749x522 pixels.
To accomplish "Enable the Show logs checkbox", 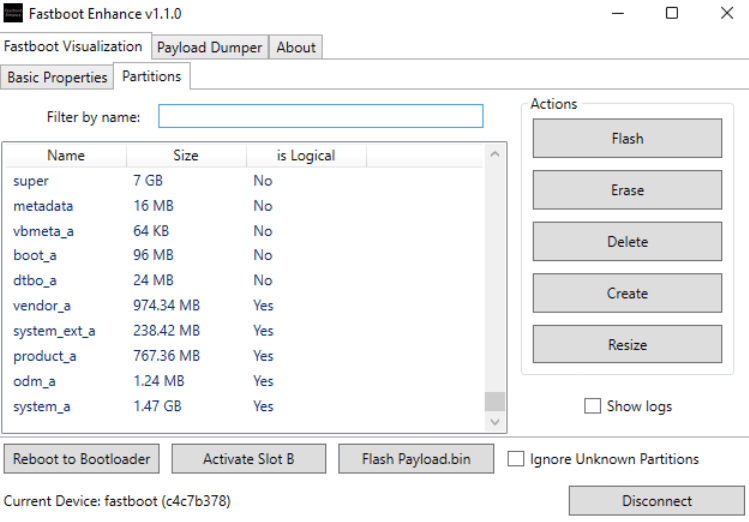I will pyautogui.click(x=592, y=406).
